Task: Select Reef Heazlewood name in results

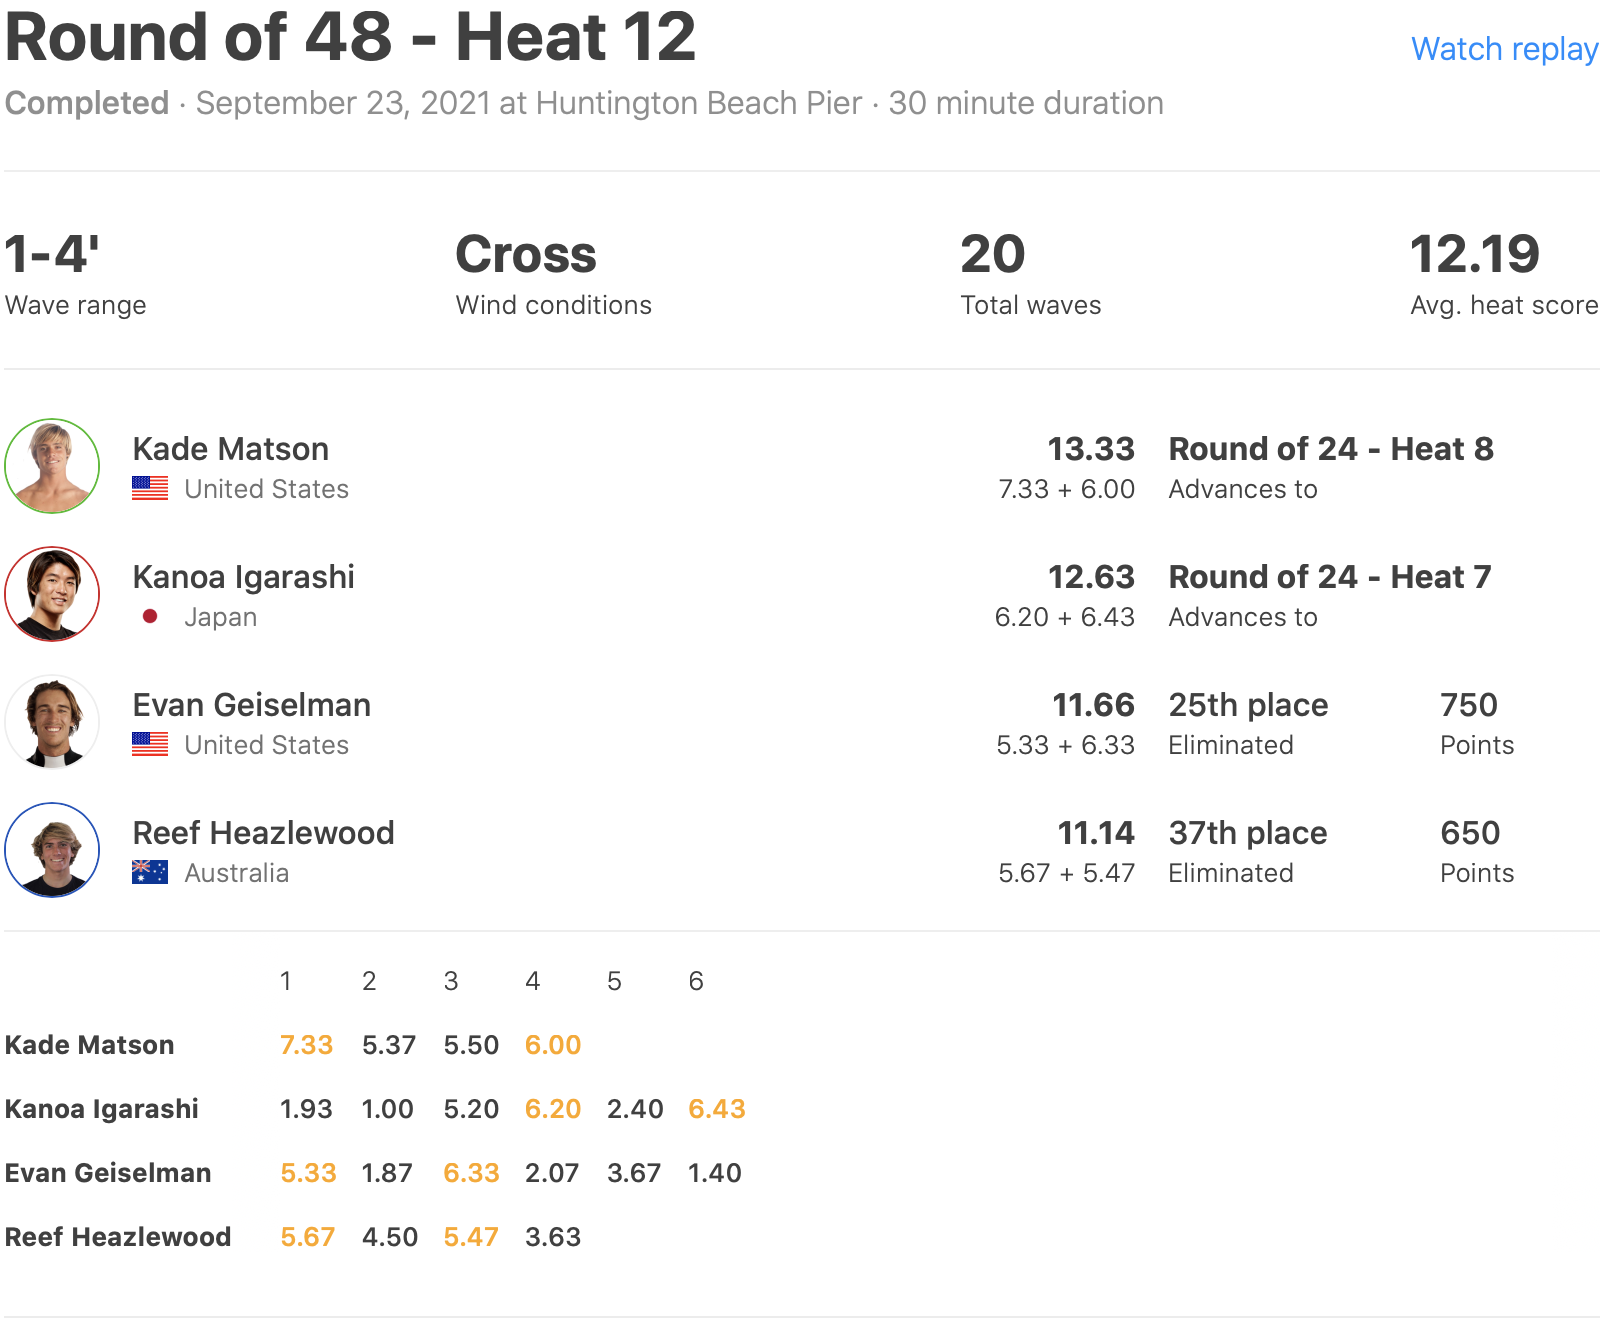Action: (x=263, y=833)
